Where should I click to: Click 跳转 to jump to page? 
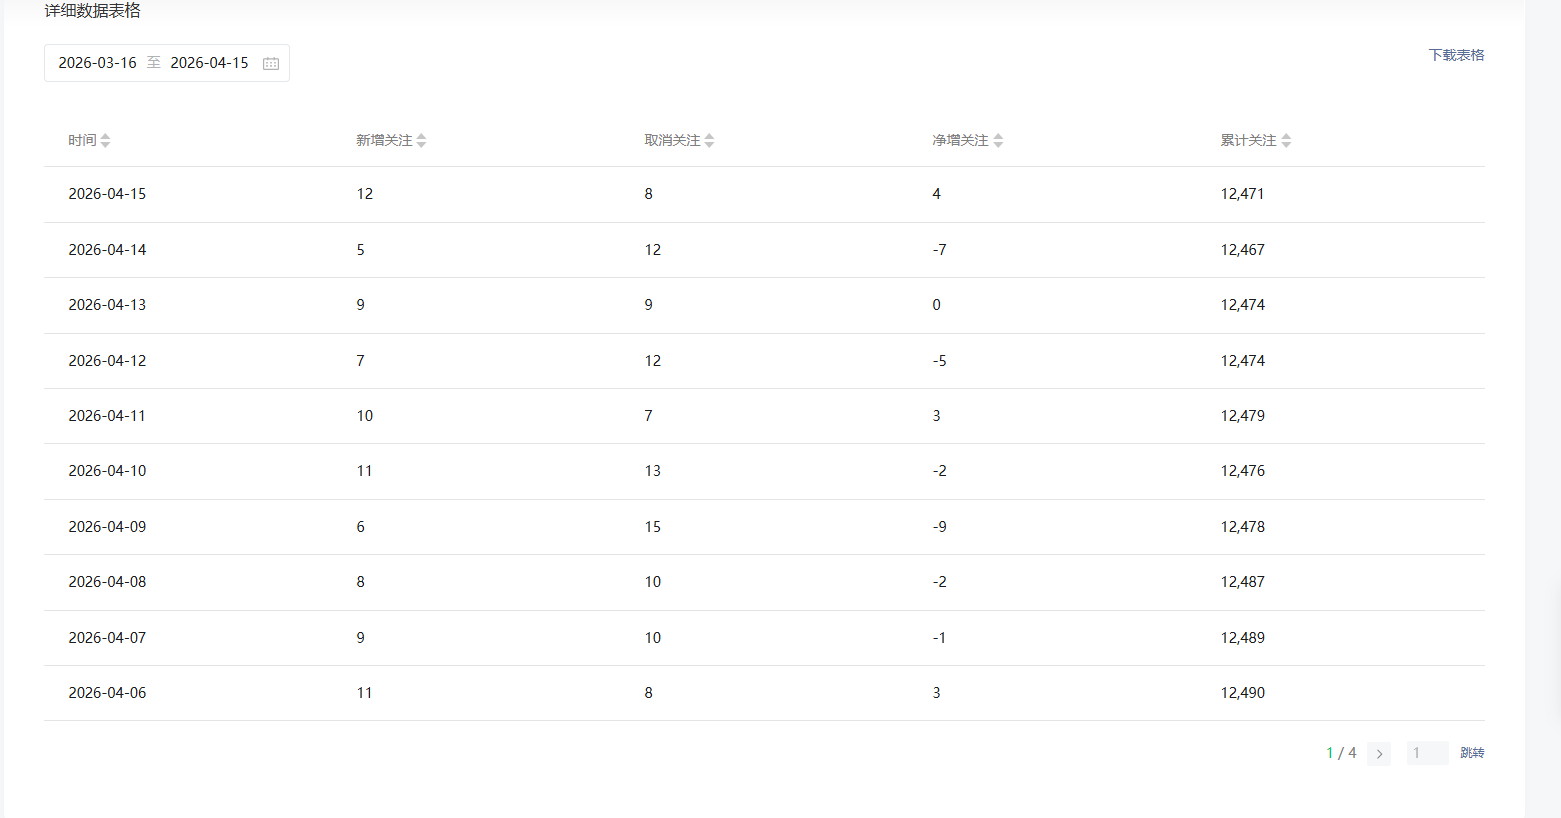tap(1472, 753)
